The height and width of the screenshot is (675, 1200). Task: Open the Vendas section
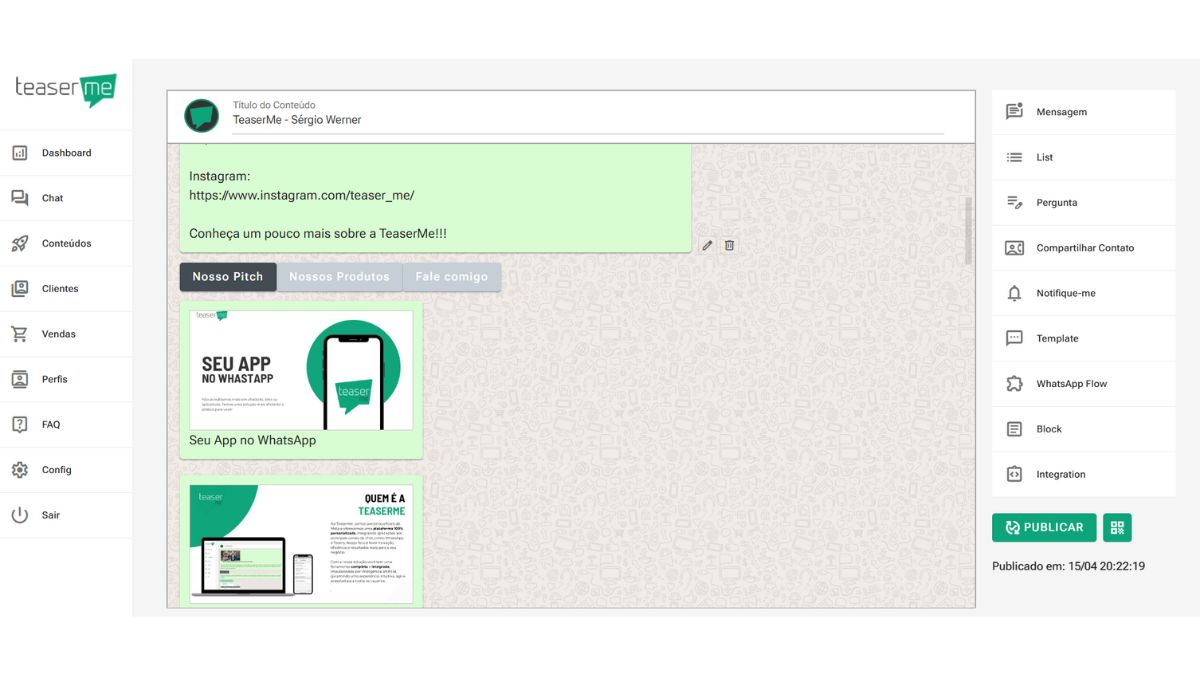(x=66, y=334)
